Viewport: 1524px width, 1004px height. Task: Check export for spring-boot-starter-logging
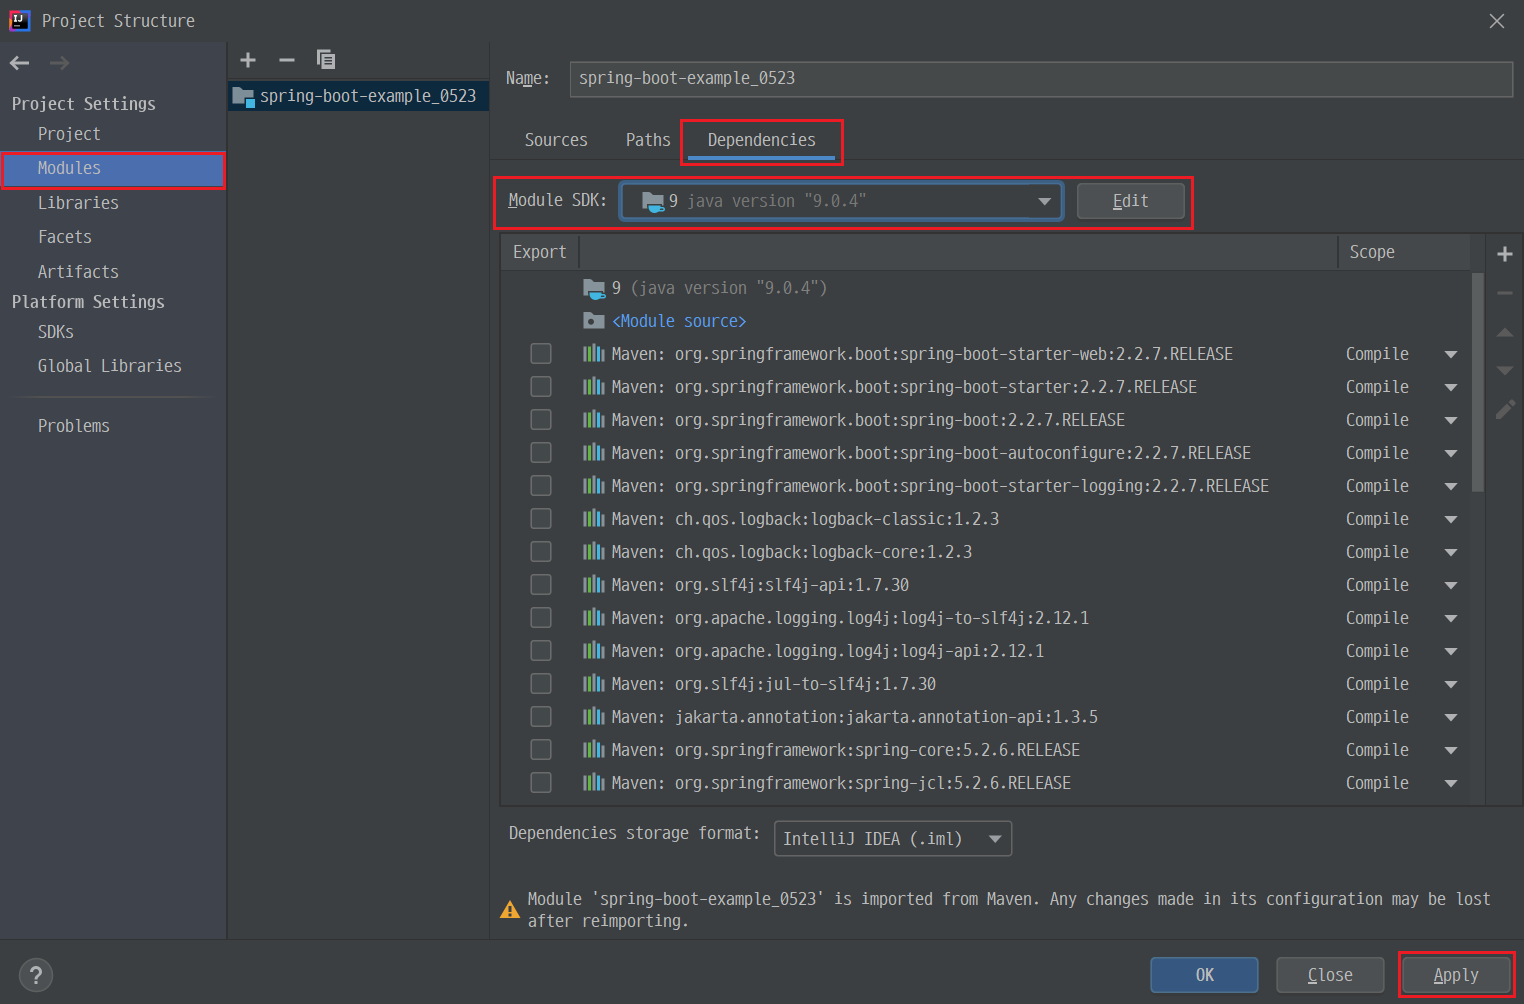click(x=541, y=485)
